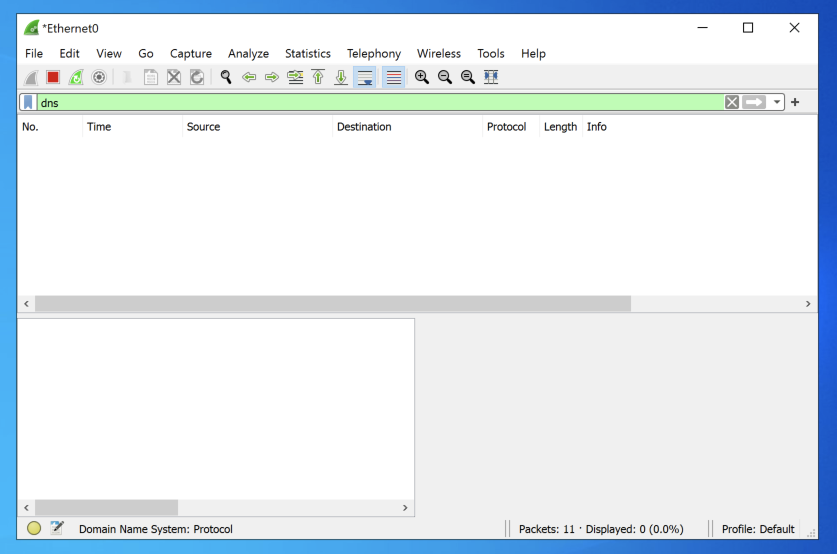The image size is (837, 554).
Task: Sort by the Time column header
Action: (132, 127)
